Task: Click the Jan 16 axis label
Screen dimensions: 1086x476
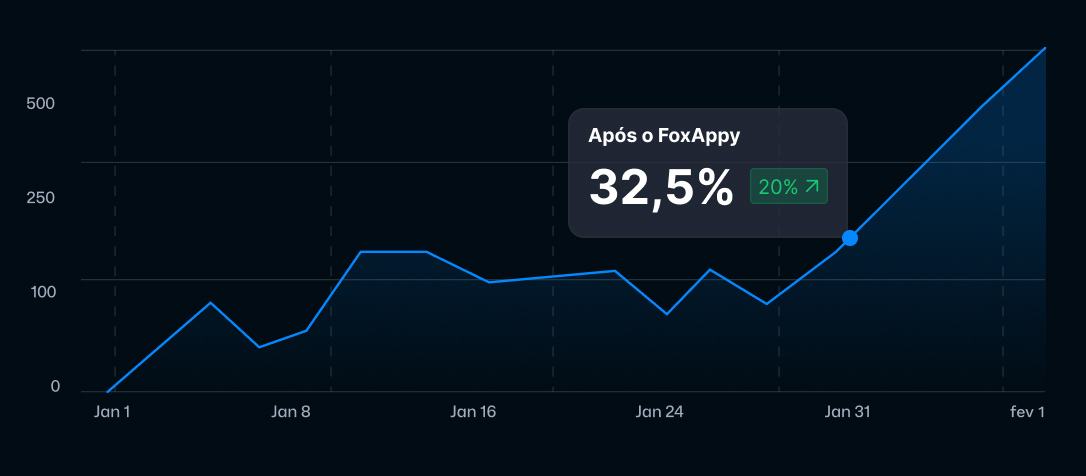Action: [x=473, y=411]
